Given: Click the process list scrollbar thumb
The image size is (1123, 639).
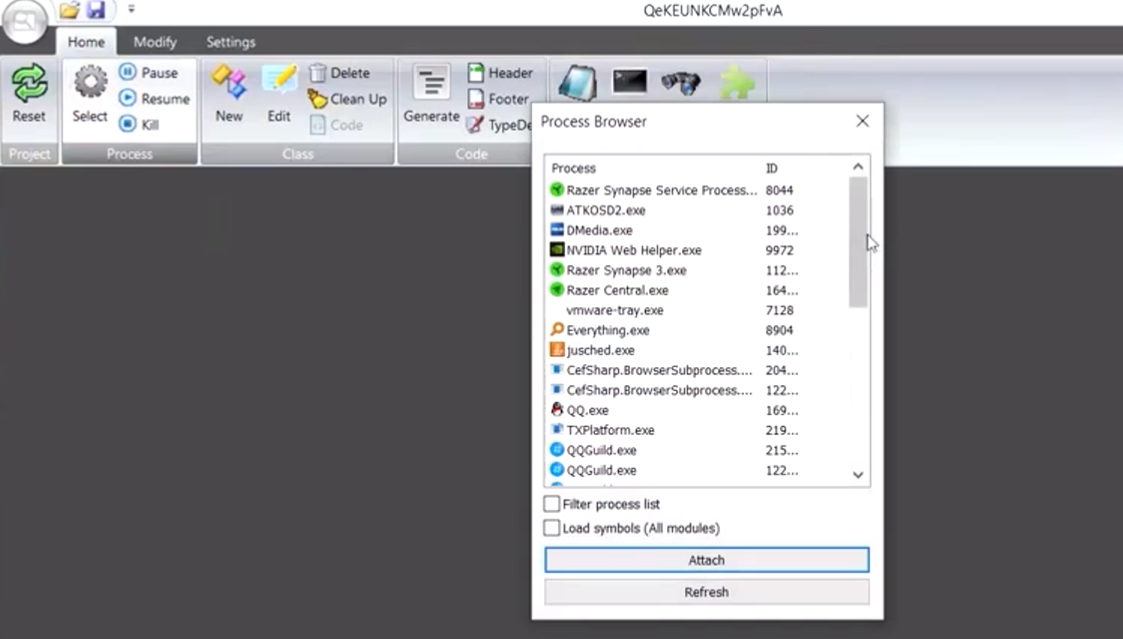Looking at the screenshot, I should coord(858,242).
